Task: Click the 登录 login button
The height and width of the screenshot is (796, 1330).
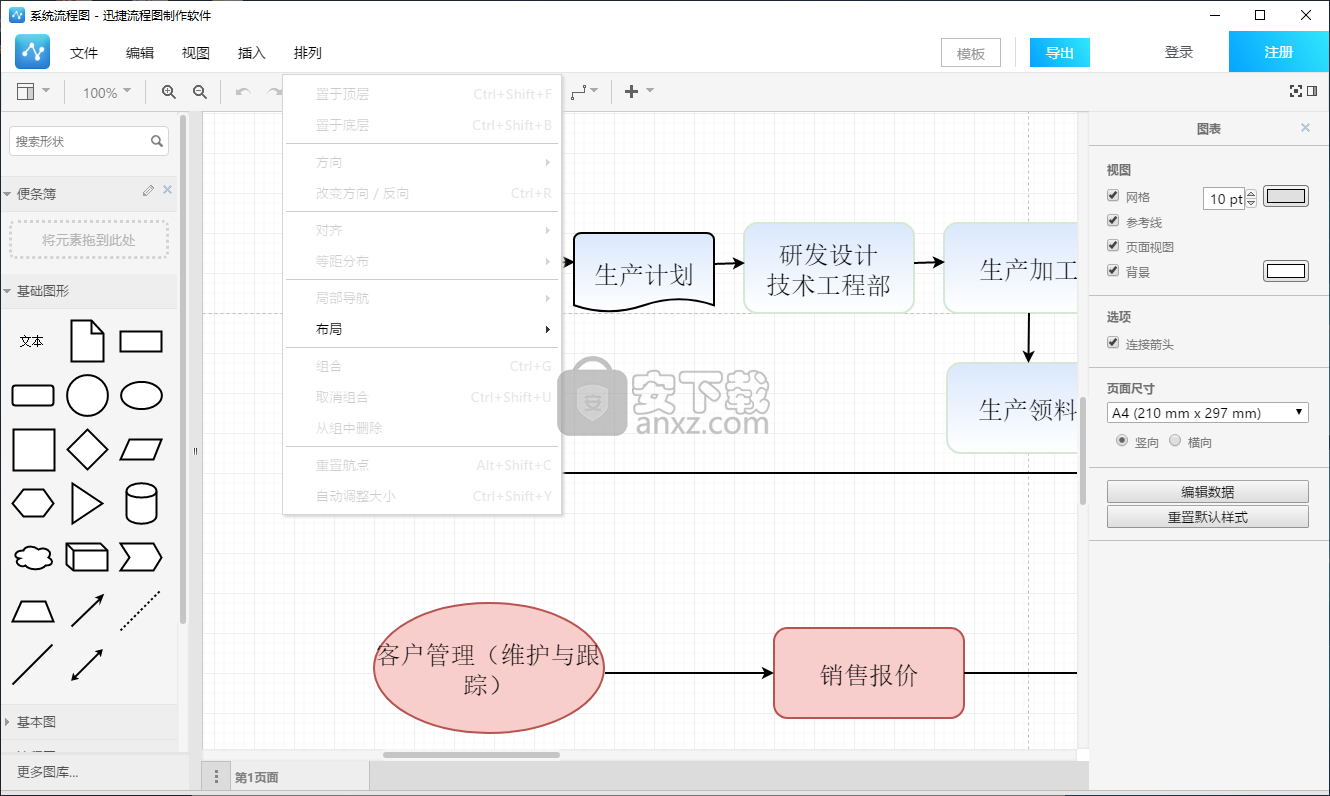Action: point(1179,53)
